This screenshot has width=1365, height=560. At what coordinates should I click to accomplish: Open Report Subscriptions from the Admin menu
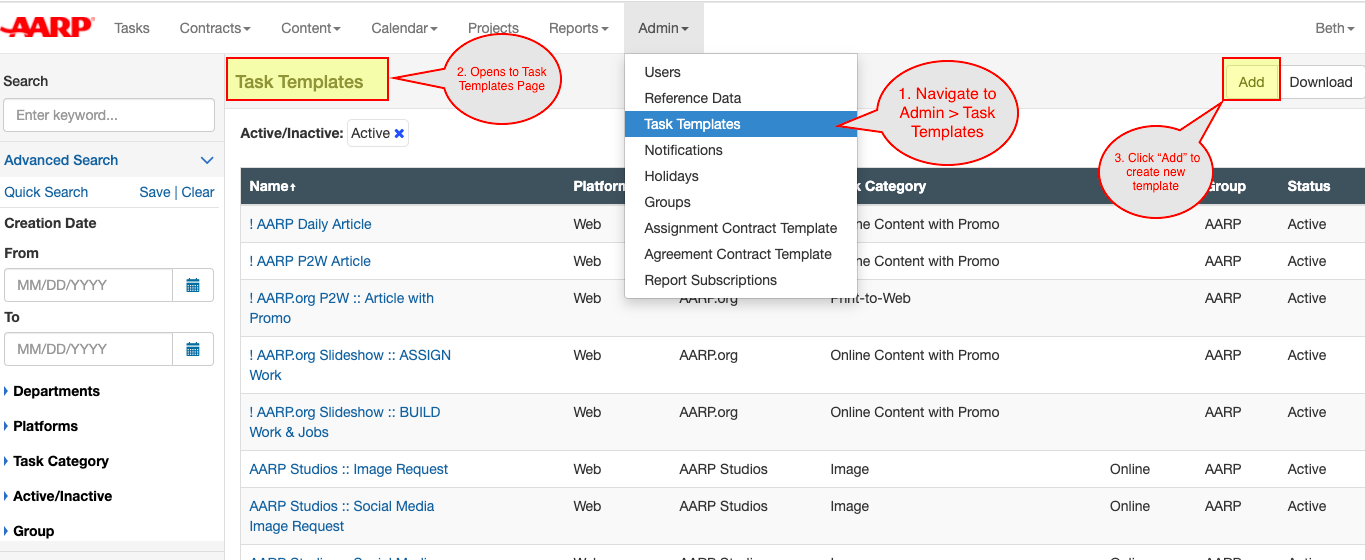point(741,280)
